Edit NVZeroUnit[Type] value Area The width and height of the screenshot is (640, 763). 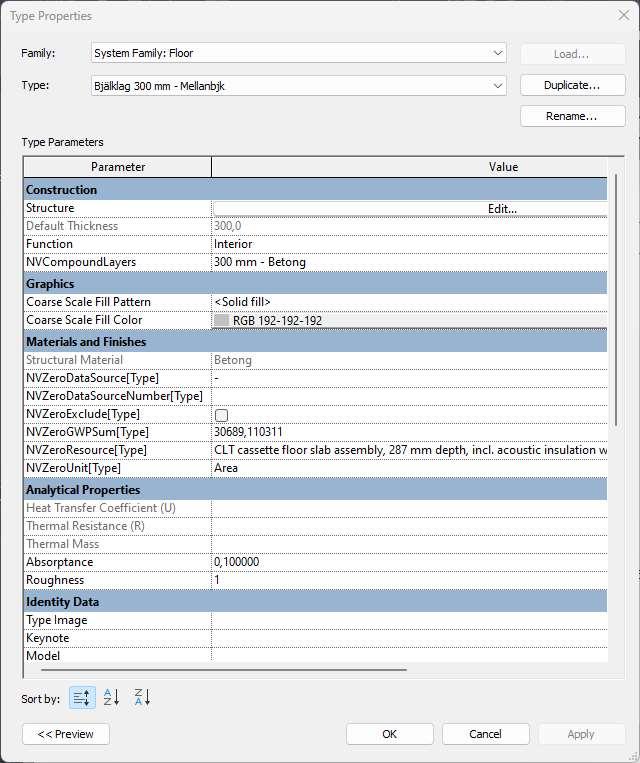click(x=410, y=468)
